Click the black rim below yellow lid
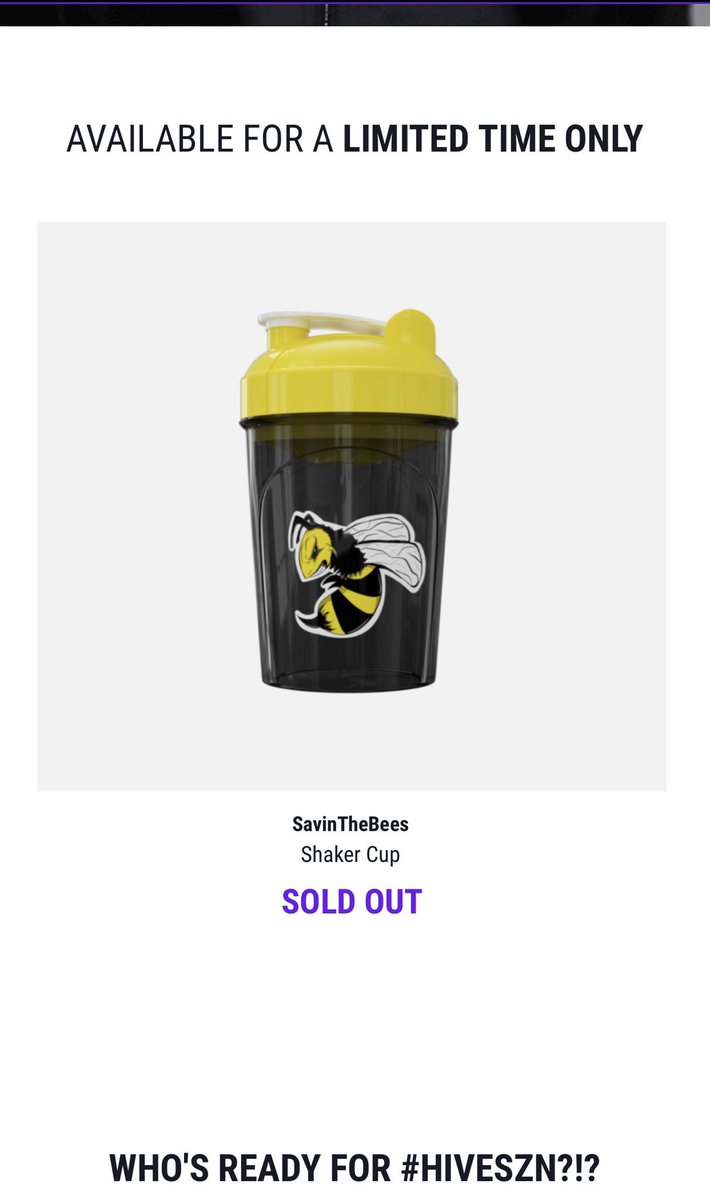 click(x=348, y=423)
